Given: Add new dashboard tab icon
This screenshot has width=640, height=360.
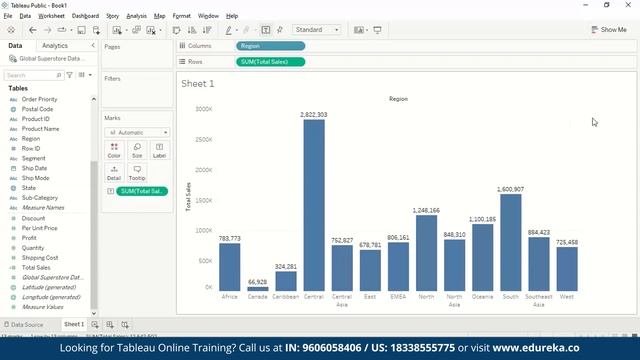Looking at the screenshot, I should coord(110,324).
